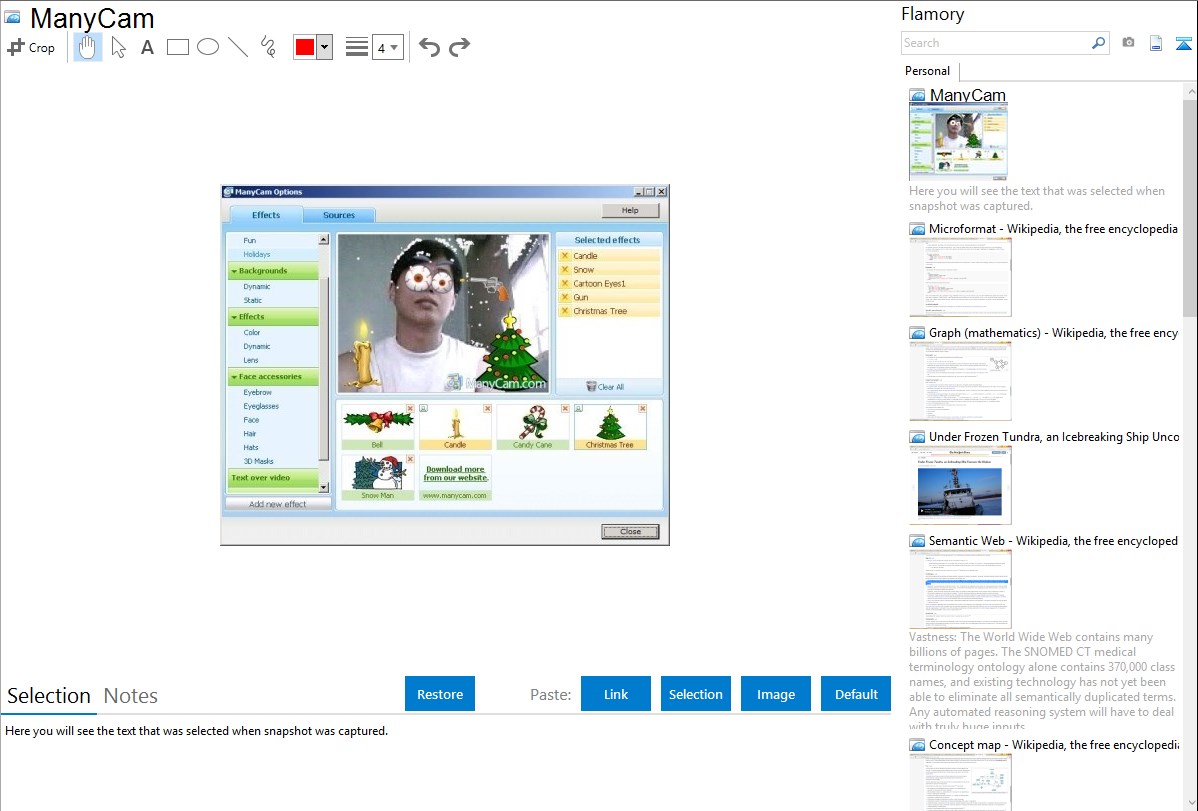This screenshot has height=811, width=1198.
Task: Select the Crop tool
Action: [x=31, y=47]
